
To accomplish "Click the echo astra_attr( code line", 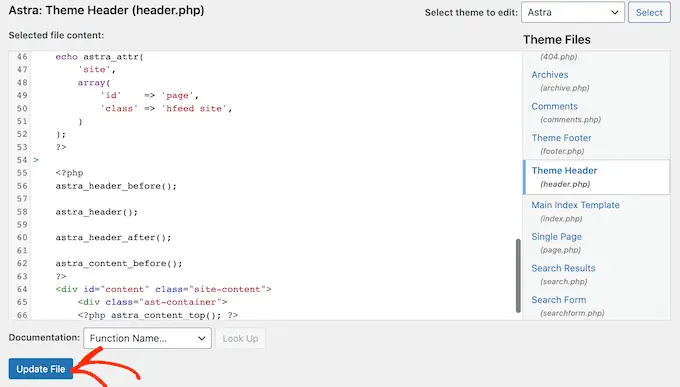I will [x=99, y=57].
